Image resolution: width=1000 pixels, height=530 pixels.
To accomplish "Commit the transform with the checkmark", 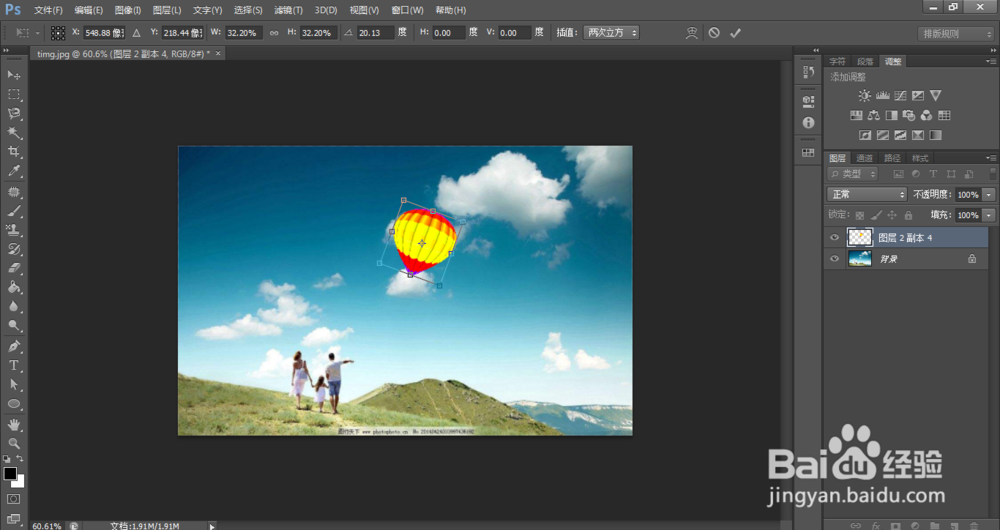I will coord(735,33).
